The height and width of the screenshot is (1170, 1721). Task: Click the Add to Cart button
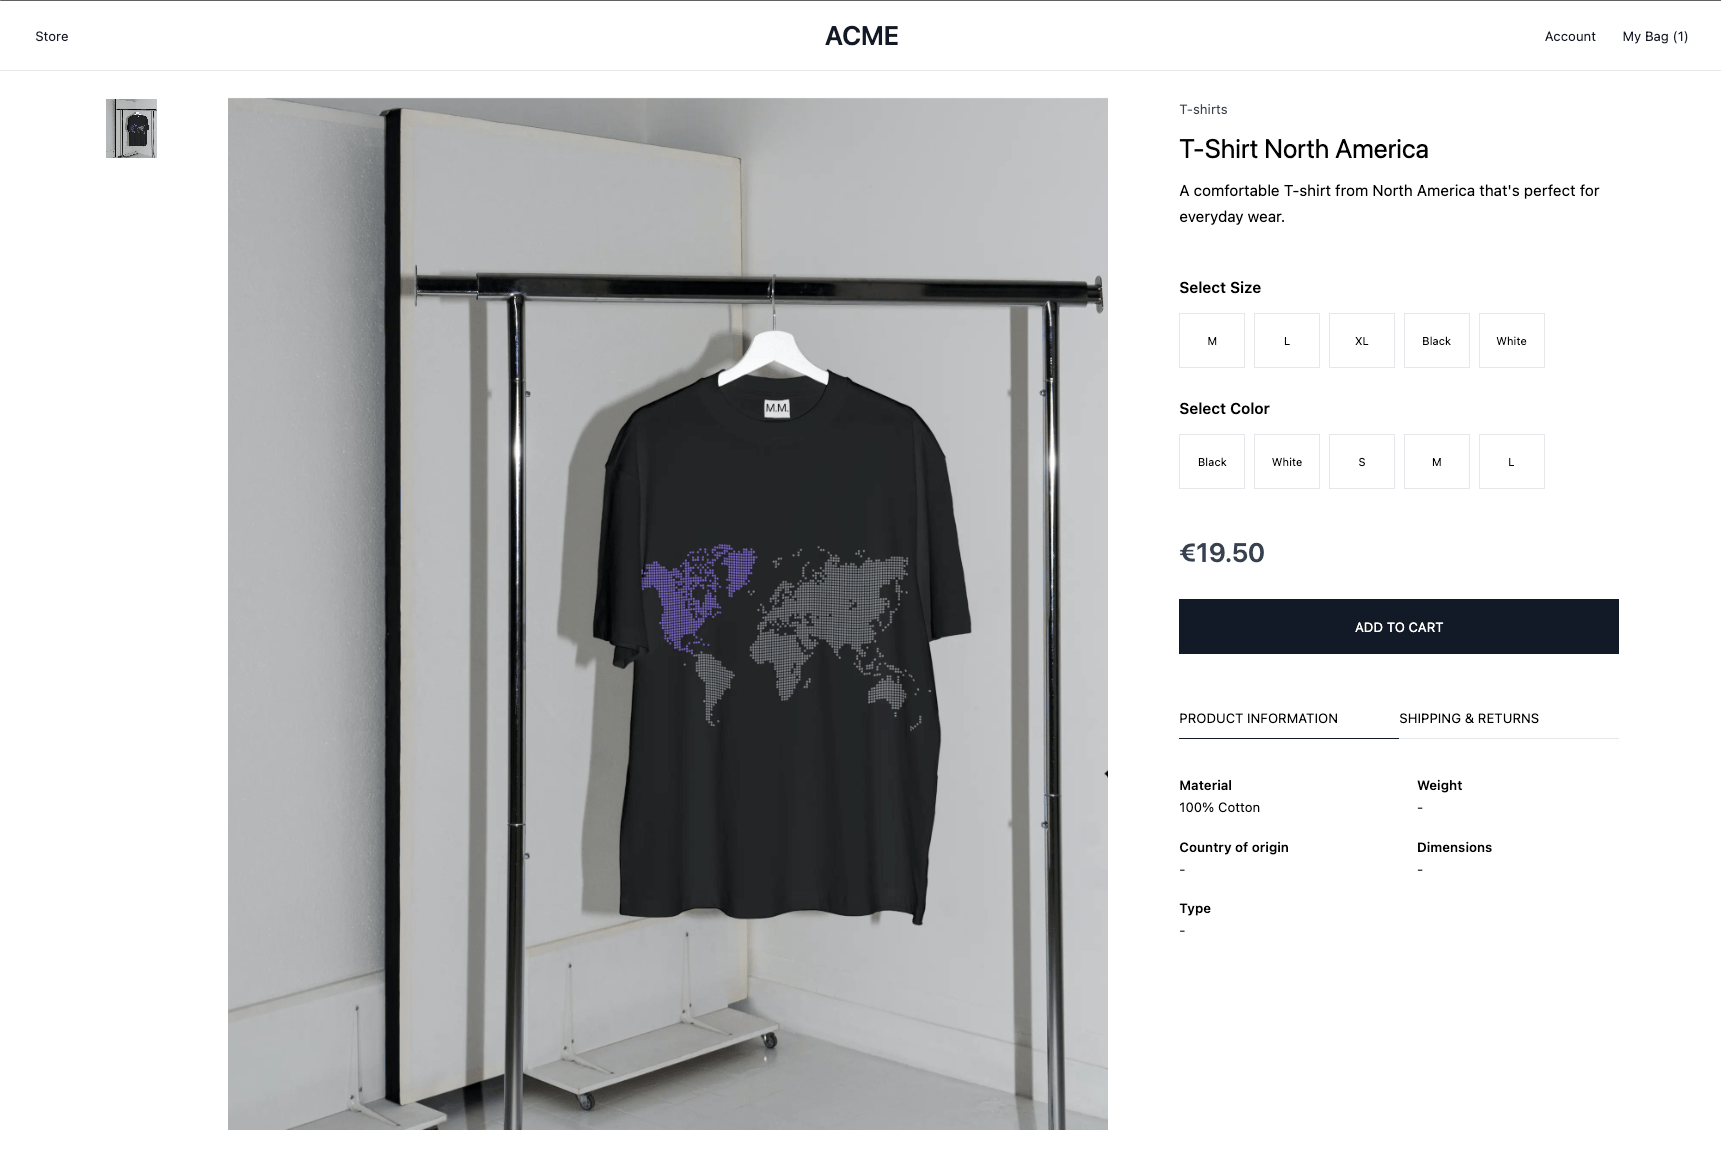pyautogui.click(x=1399, y=627)
